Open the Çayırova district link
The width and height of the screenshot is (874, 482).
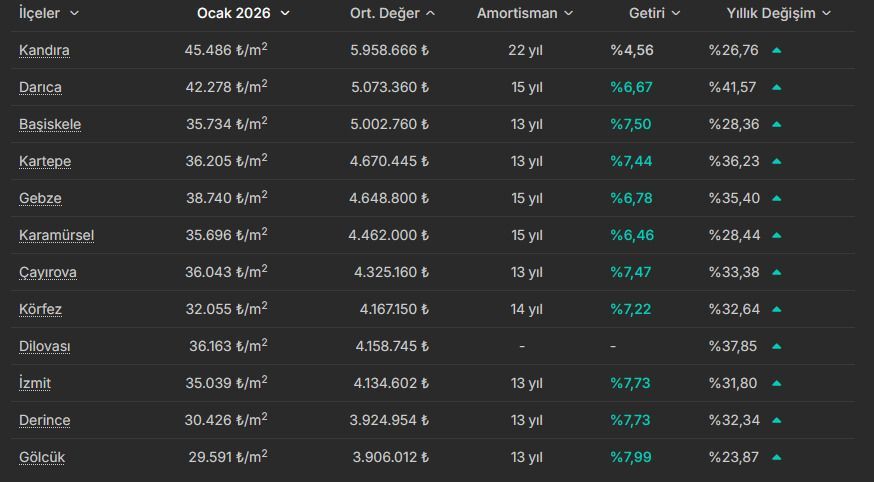48,272
